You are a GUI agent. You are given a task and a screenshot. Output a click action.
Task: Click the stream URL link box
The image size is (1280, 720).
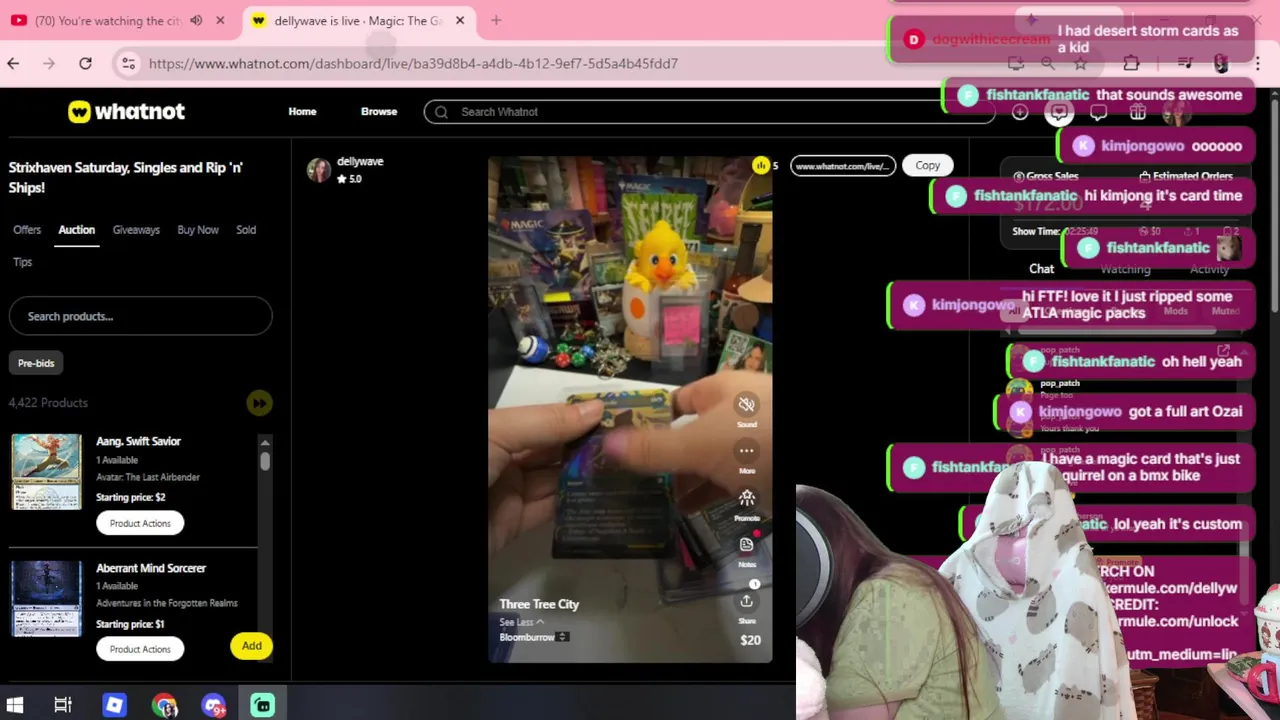(842, 166)
